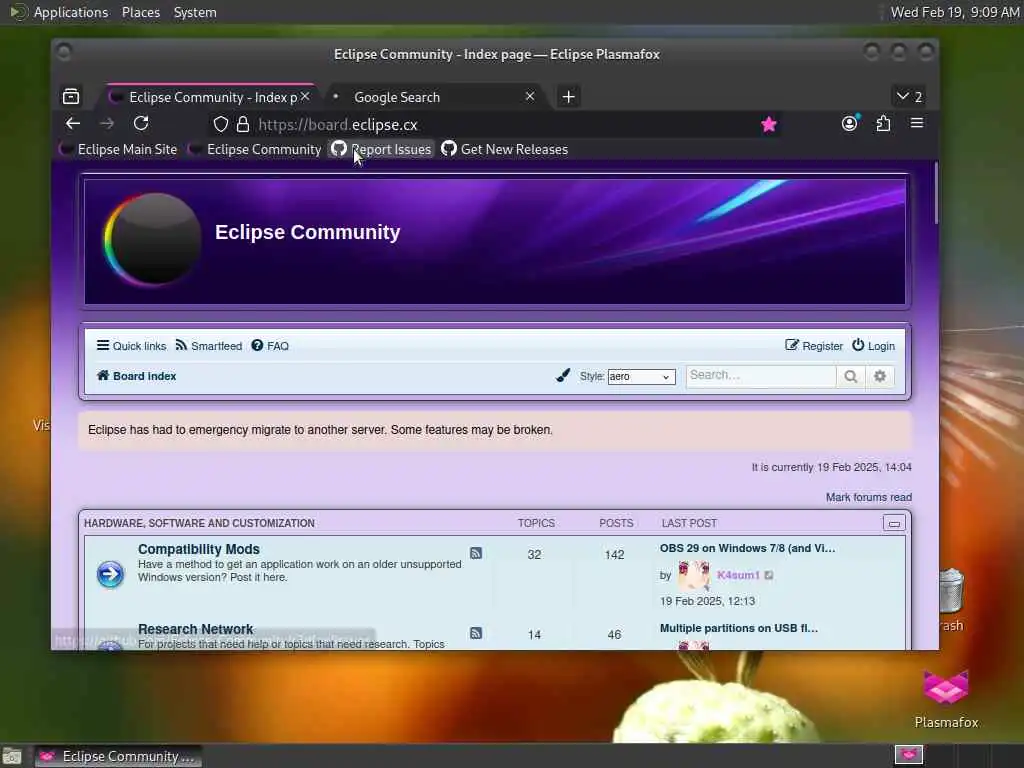Click the Plasmafox workspace icon in bottom panel
Image resolution: width=1024 pixels, height=768 pixels.
tap(908, 755)
